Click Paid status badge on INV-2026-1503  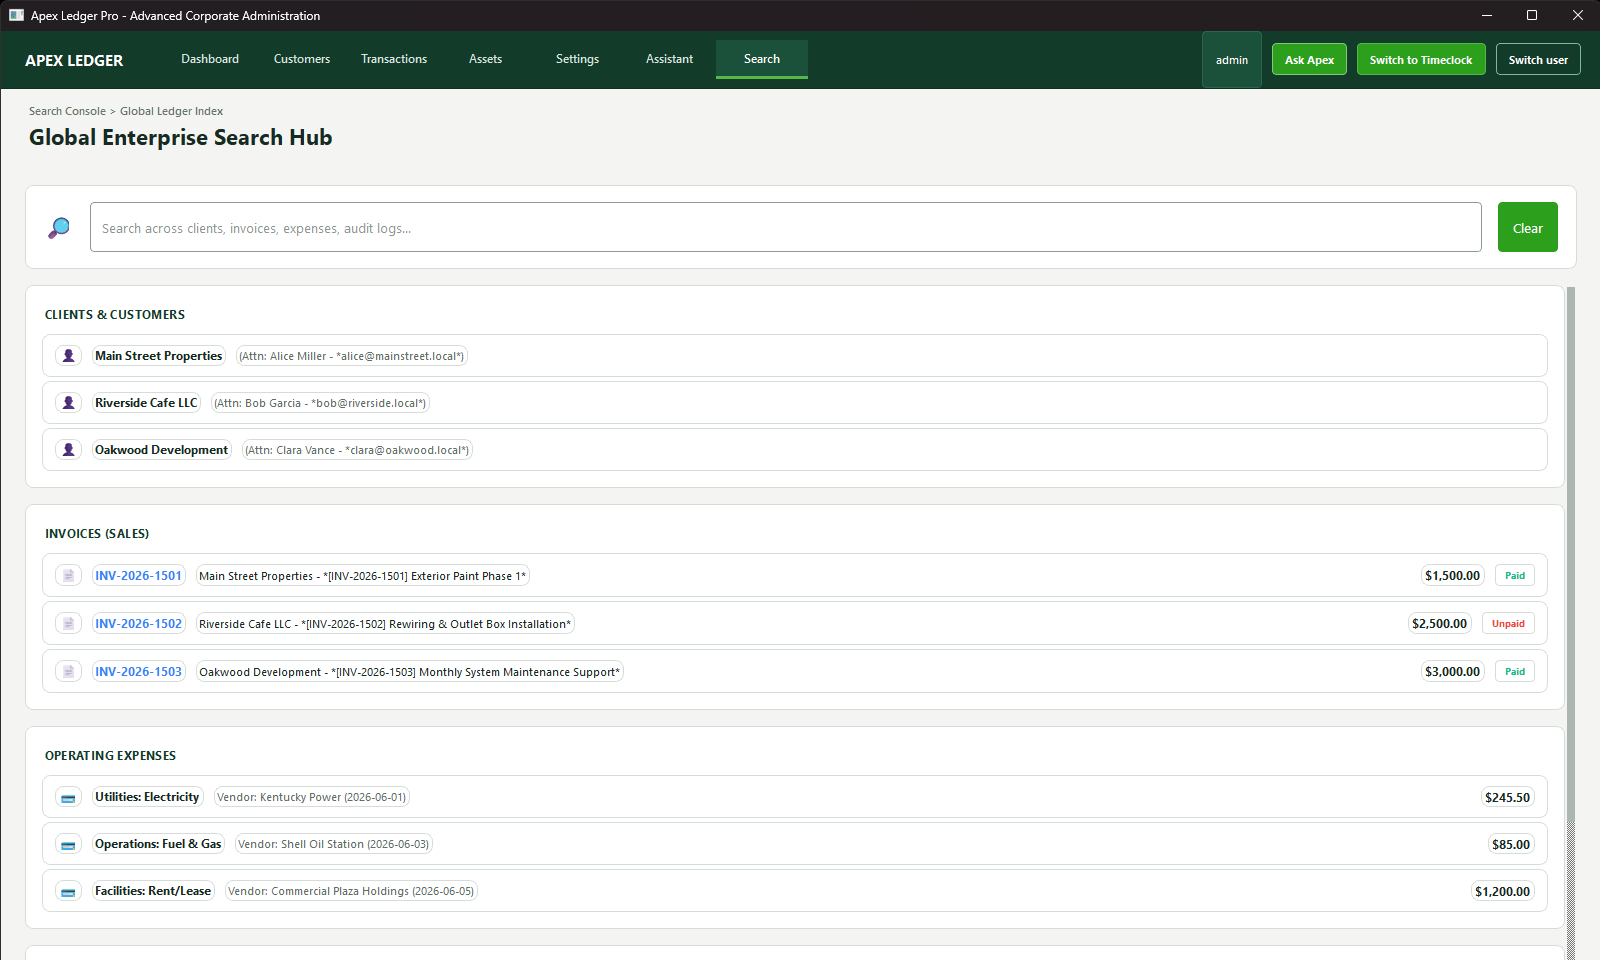[x=1515, y=672]
